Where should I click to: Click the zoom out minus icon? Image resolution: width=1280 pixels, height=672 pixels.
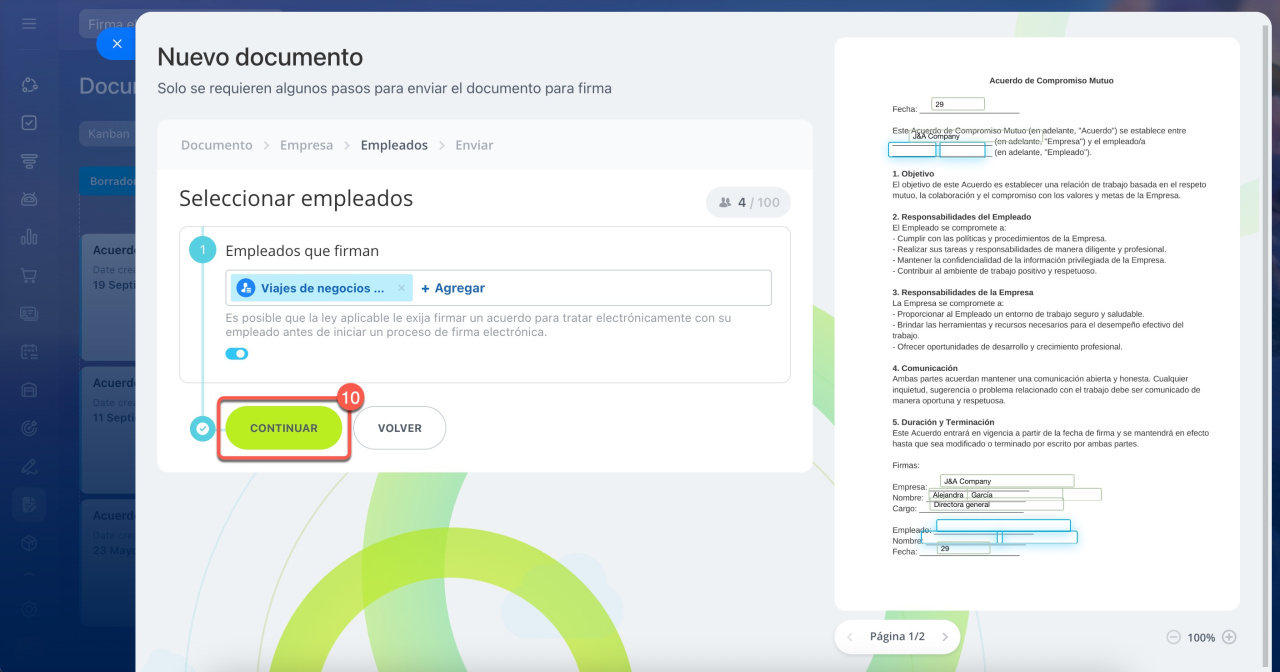[1173, 637]
